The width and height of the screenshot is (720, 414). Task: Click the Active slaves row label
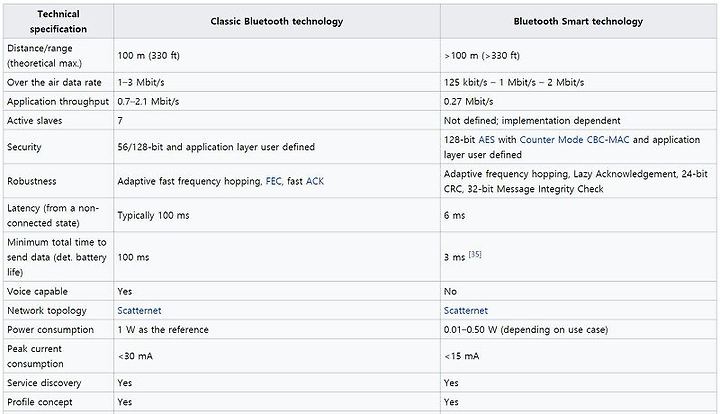[34, 121]
